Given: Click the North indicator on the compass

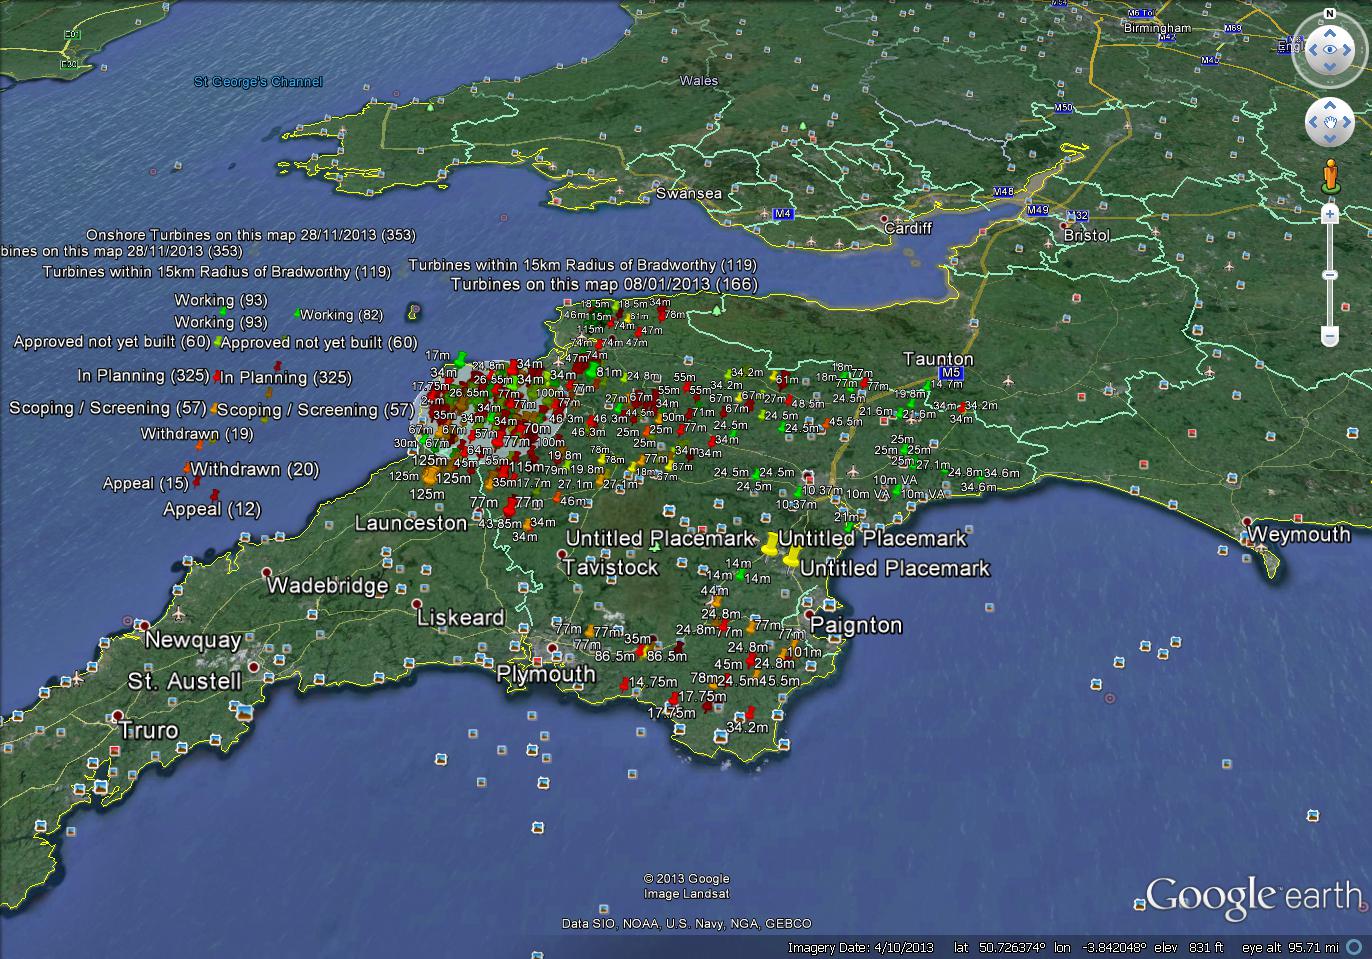Looking at the screenshot, I should pyautogui.click(x=1330, y=13).
